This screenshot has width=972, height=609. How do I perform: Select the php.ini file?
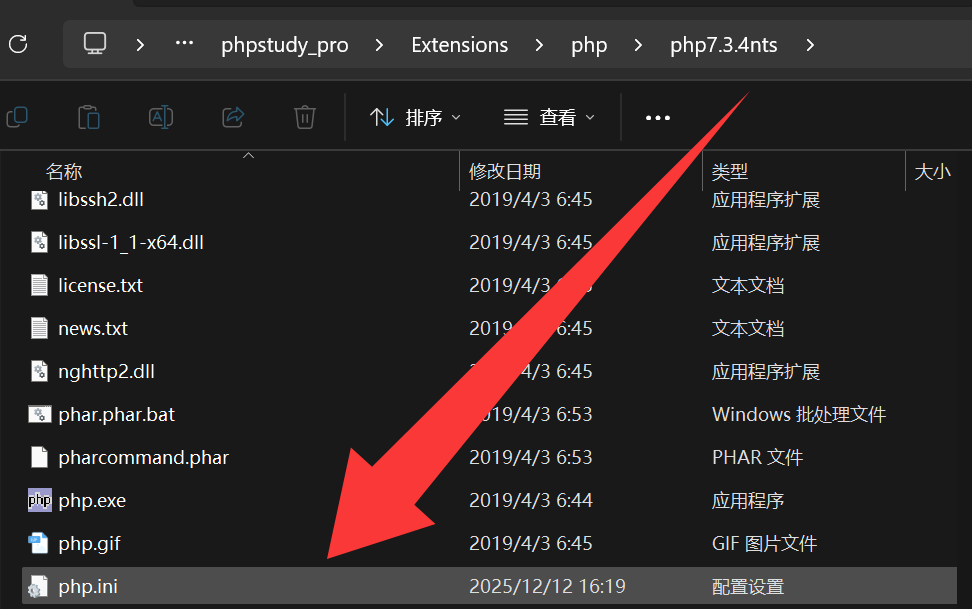(489, 586)
